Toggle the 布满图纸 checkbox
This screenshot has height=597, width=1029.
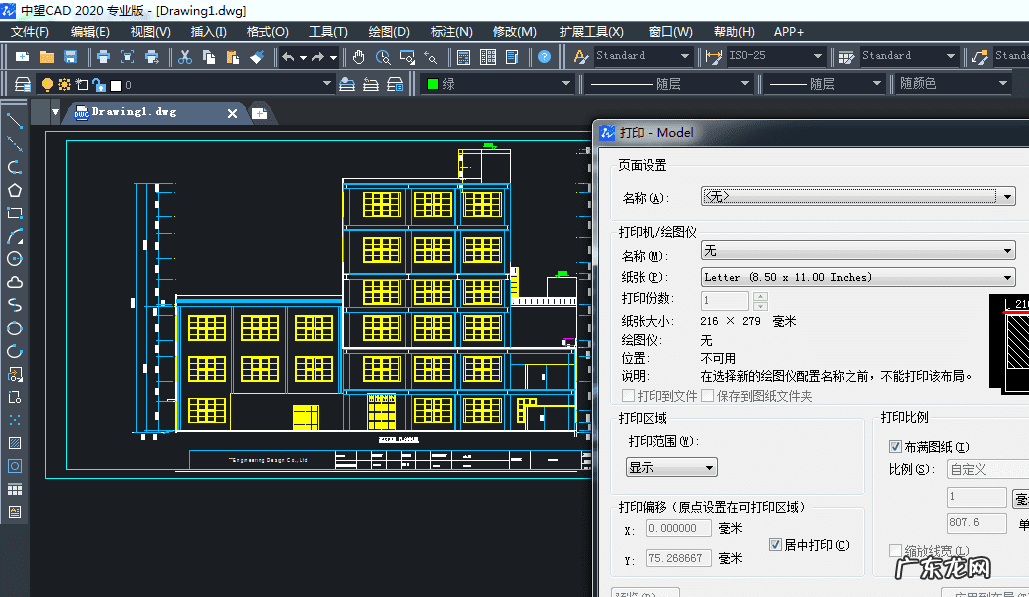tap(895, 447)
